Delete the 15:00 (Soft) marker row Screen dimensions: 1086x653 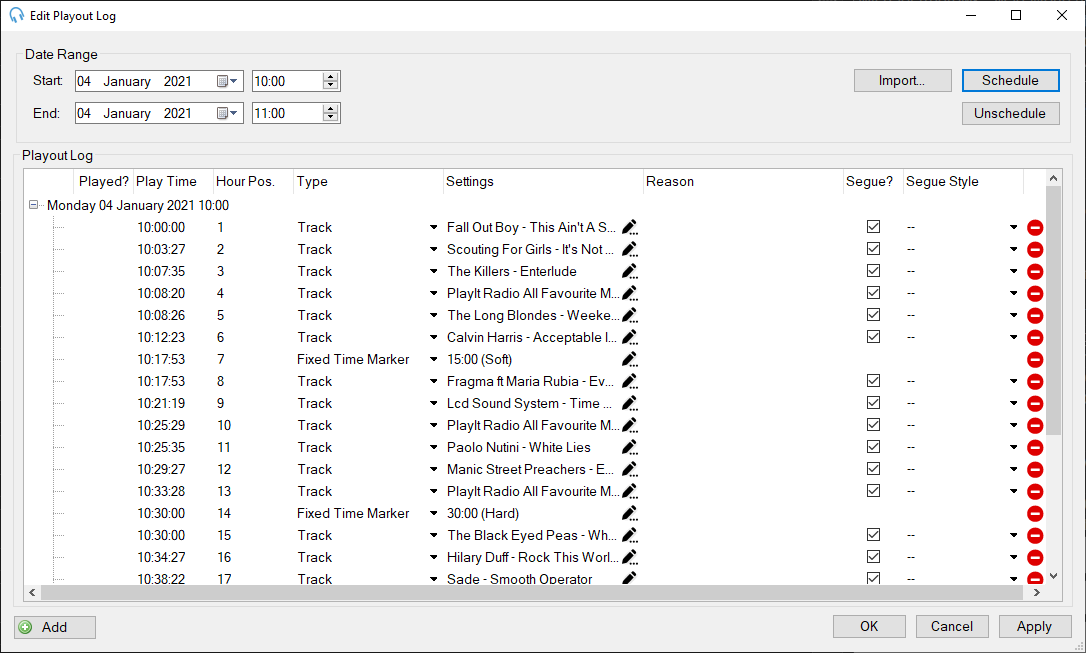(1035, 359)
